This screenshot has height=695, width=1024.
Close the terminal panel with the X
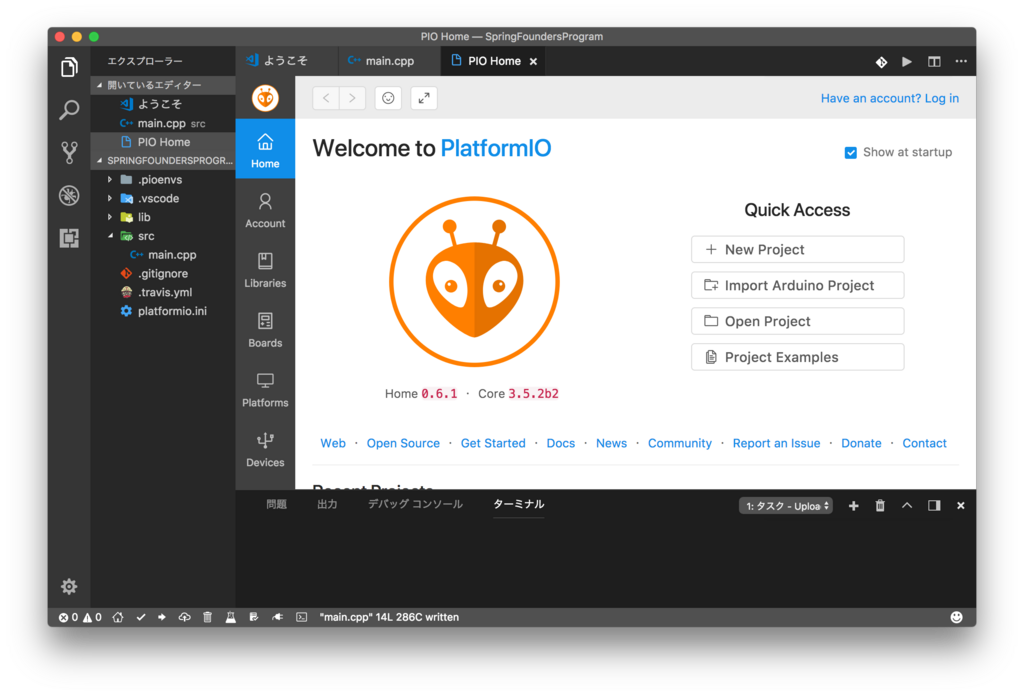[961, 506]
